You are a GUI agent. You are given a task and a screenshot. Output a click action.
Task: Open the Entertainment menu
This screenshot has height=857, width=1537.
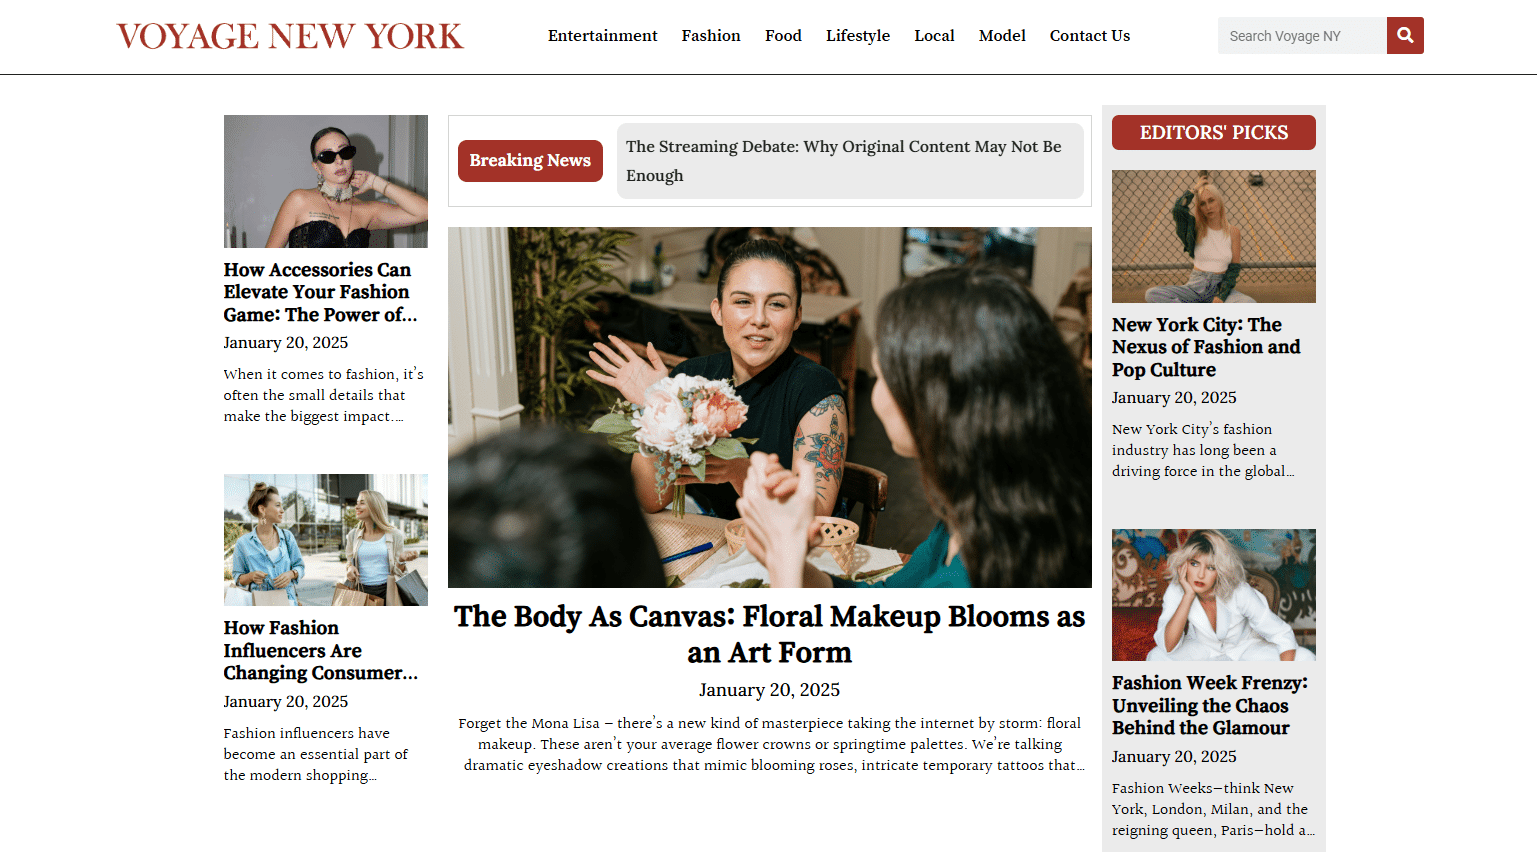[x=602, y=36]
